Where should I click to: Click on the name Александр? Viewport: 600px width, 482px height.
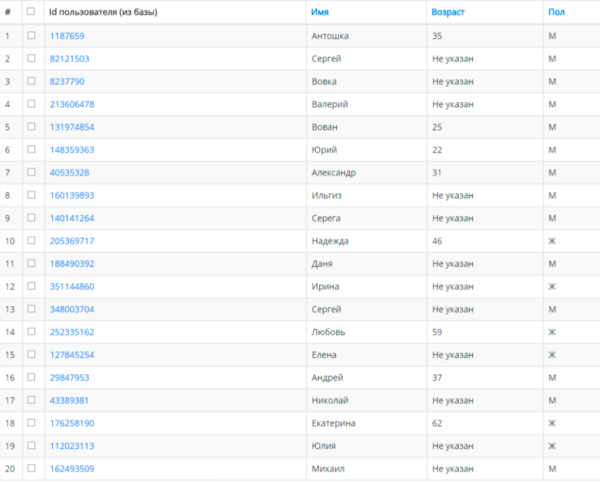(334, 173)
